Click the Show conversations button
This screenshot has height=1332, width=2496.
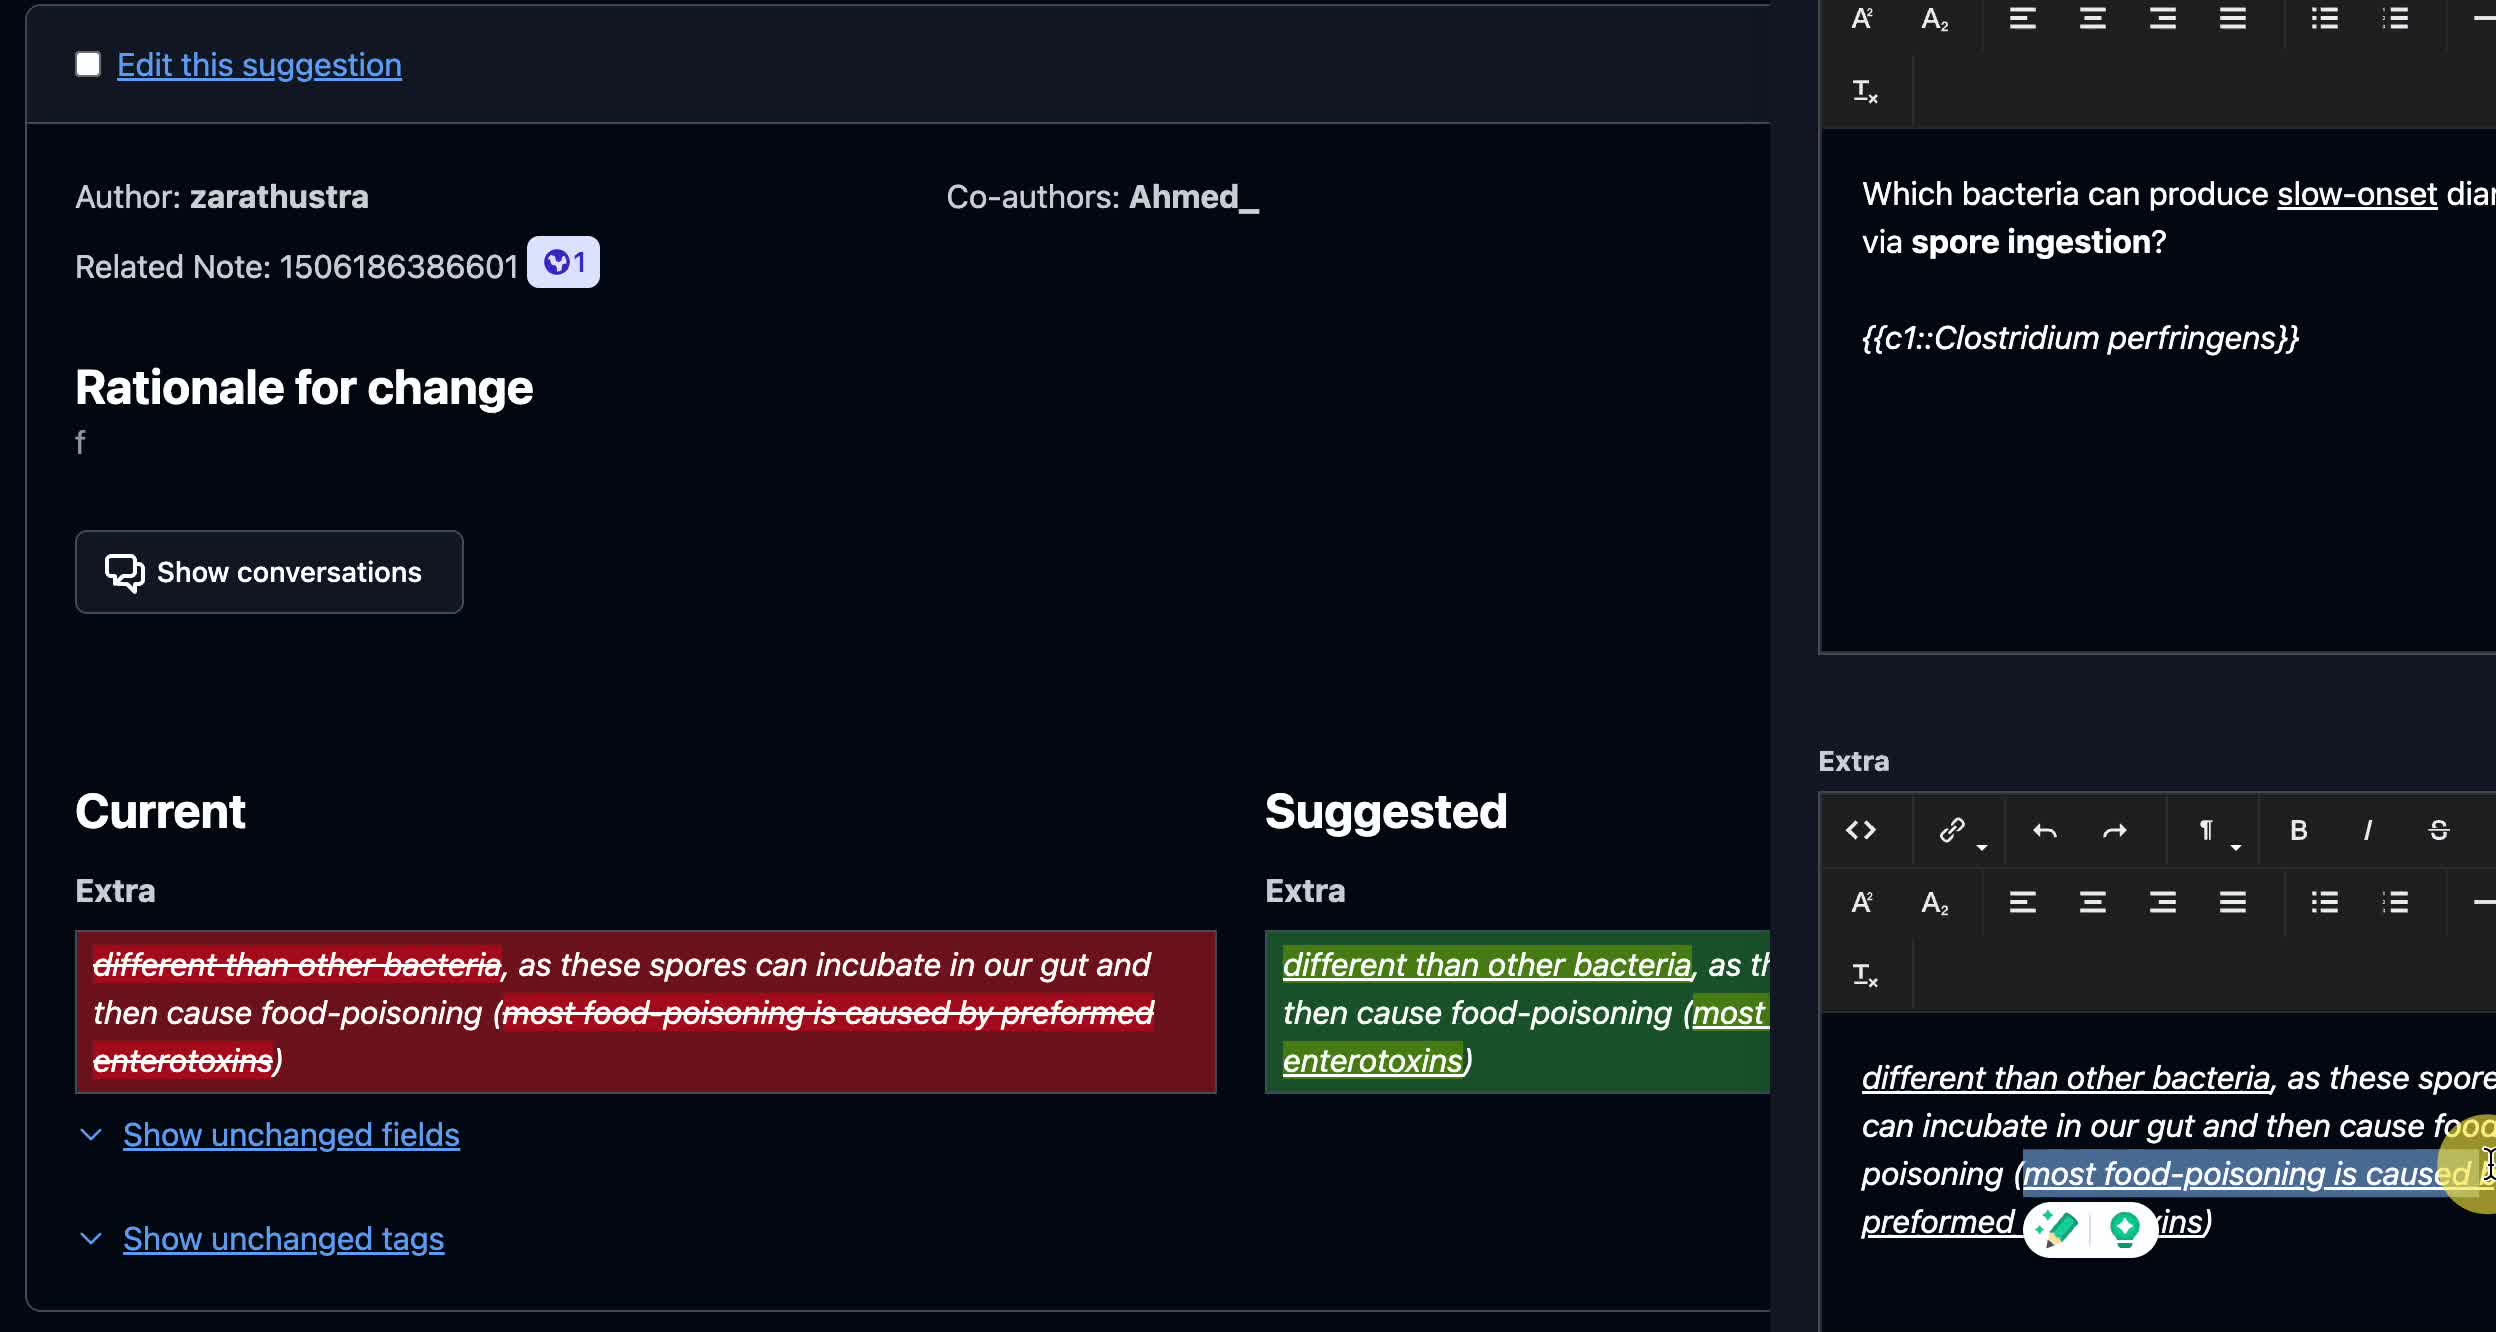coord(269,572)
